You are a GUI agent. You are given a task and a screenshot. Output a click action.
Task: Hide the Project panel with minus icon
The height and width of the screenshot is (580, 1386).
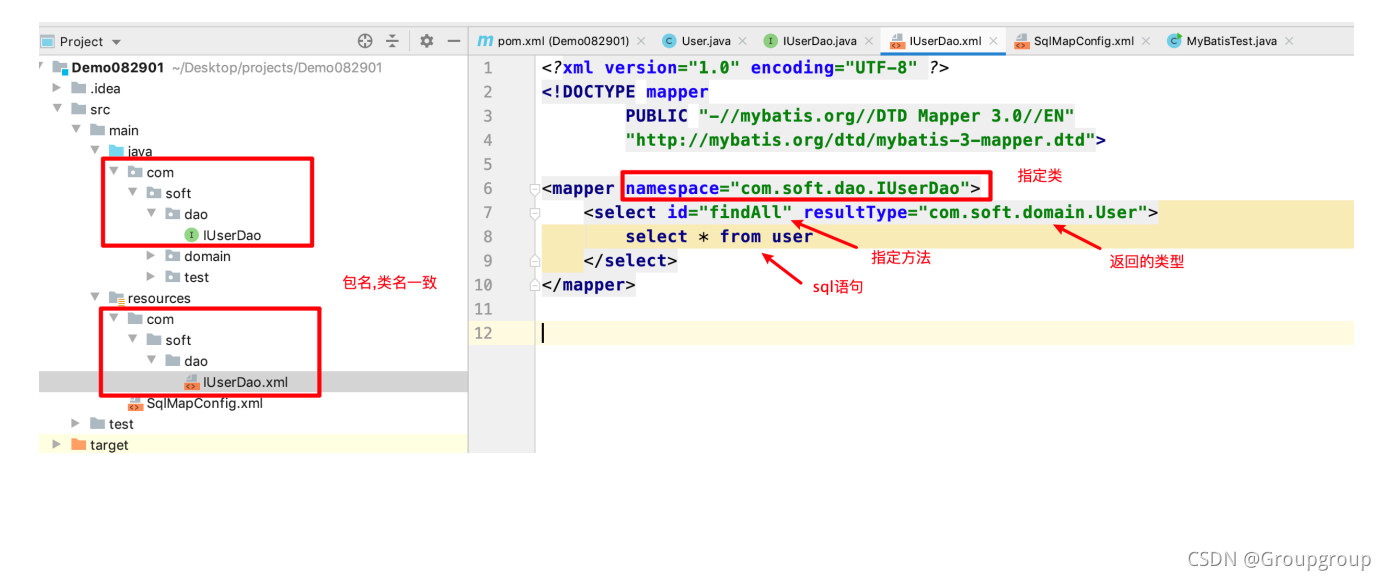pyautogui.click(x=454, y=41)
